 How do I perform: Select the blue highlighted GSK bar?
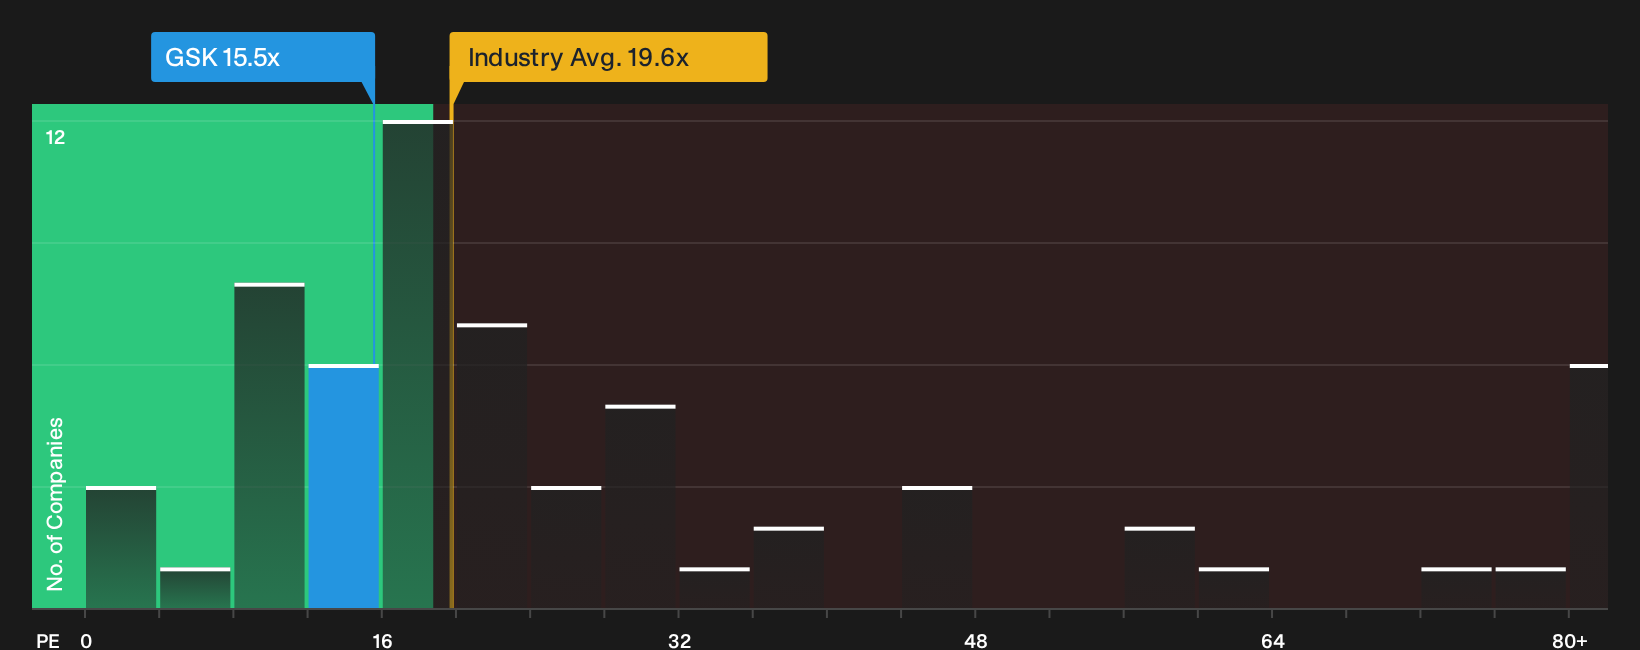[344, 486]
